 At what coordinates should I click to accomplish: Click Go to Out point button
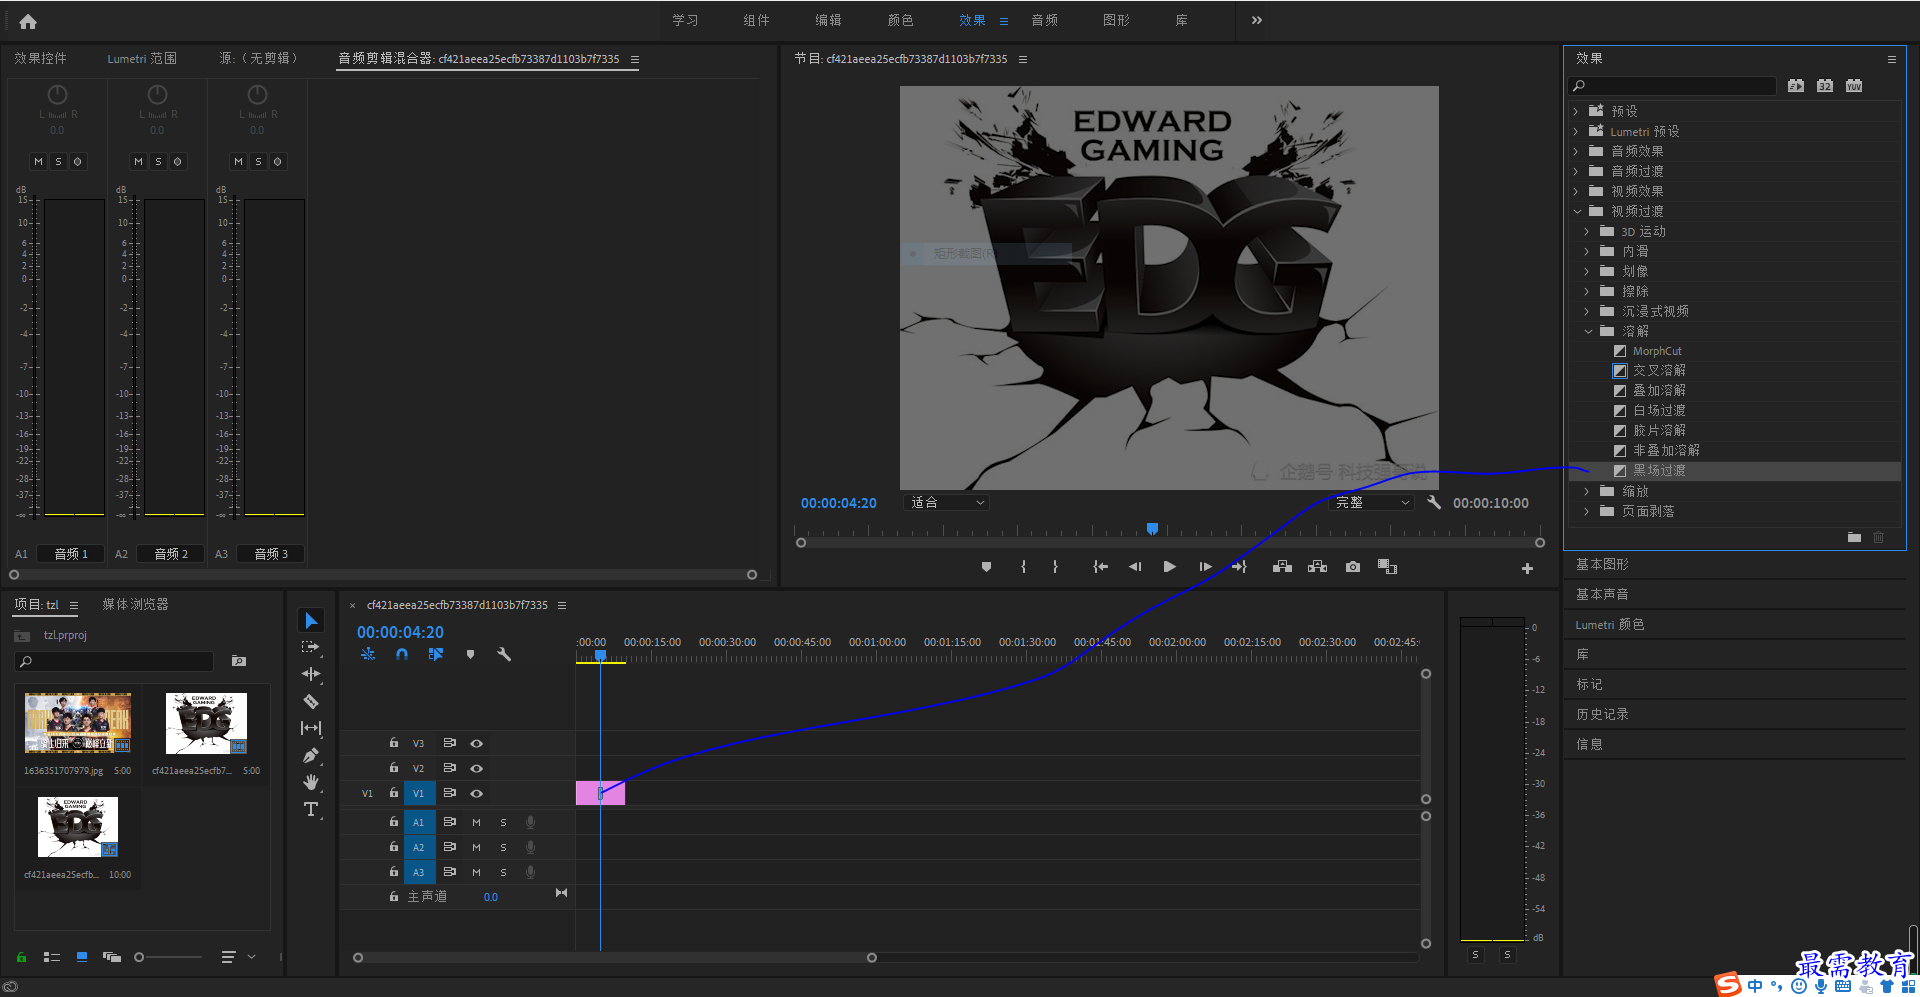pyautogui.click(x=1239, y=567)
